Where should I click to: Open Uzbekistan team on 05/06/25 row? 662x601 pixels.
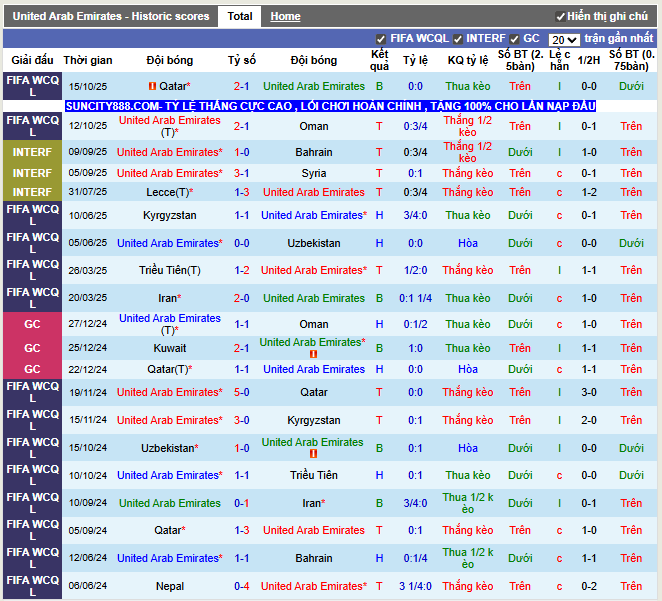pos(314,244)
